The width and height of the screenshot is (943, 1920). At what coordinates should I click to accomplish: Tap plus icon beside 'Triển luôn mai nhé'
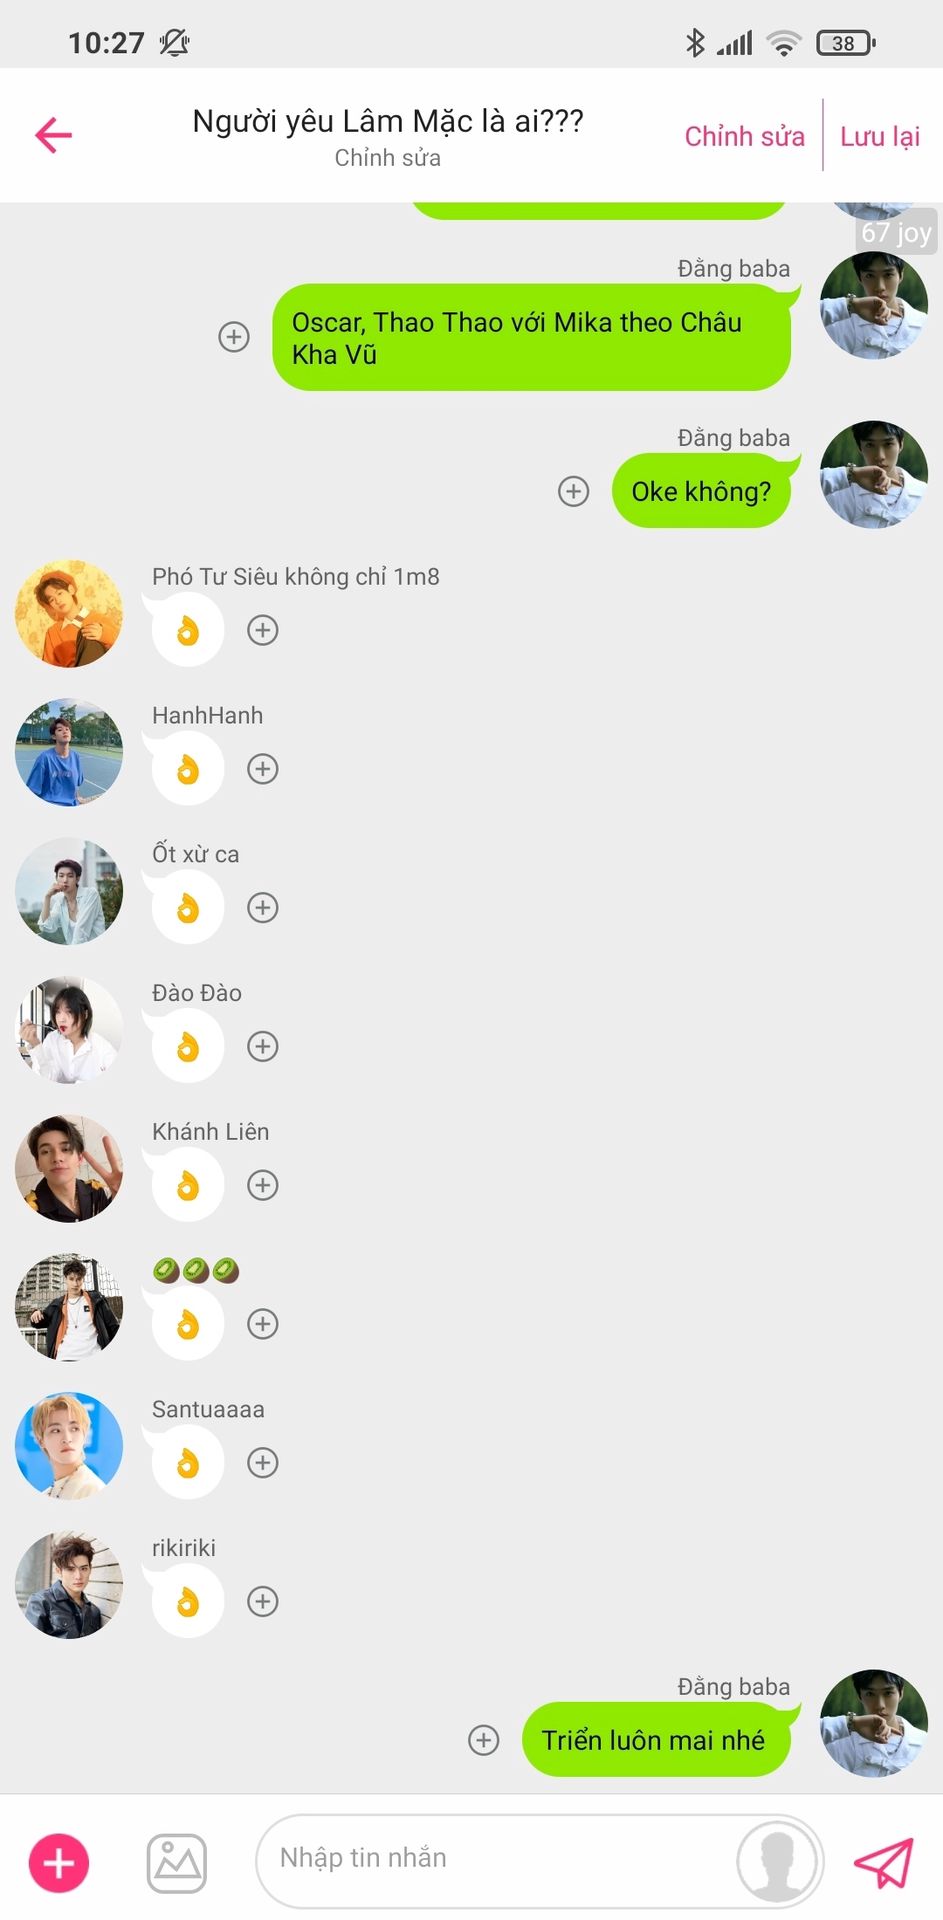point(484,1740)
